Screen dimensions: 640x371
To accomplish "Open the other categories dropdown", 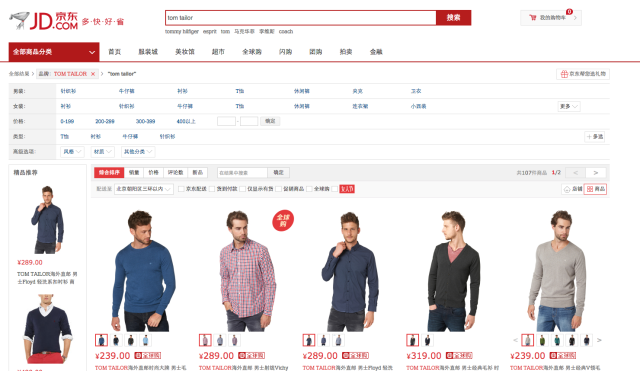I will click(x=138, y=152).
